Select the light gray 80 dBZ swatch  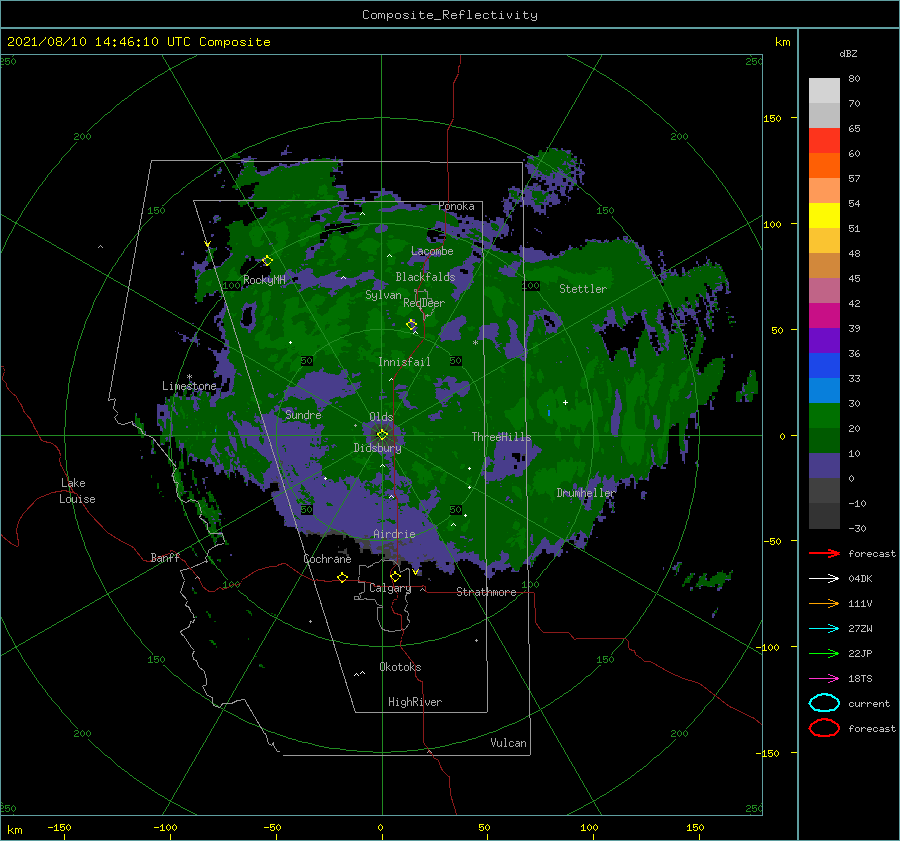coord(824,91)
